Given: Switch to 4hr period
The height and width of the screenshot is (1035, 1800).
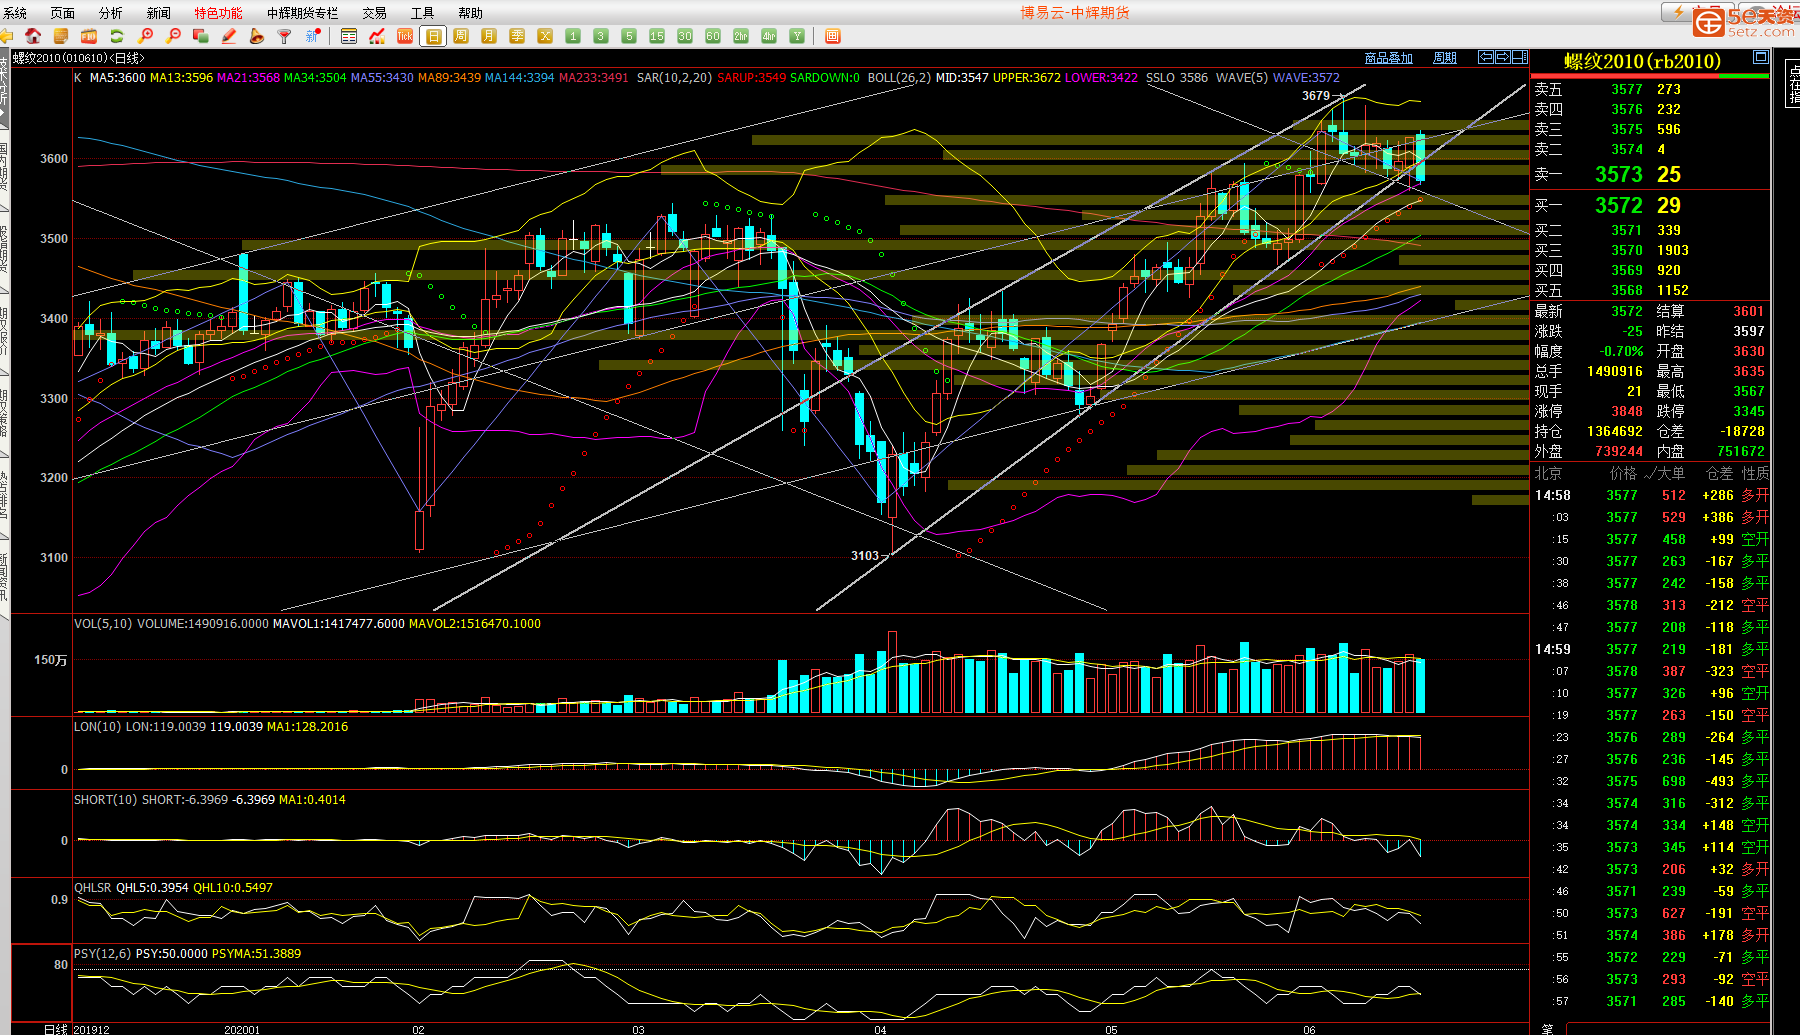Looking at the screenshot, I should [x=769, y=36].
